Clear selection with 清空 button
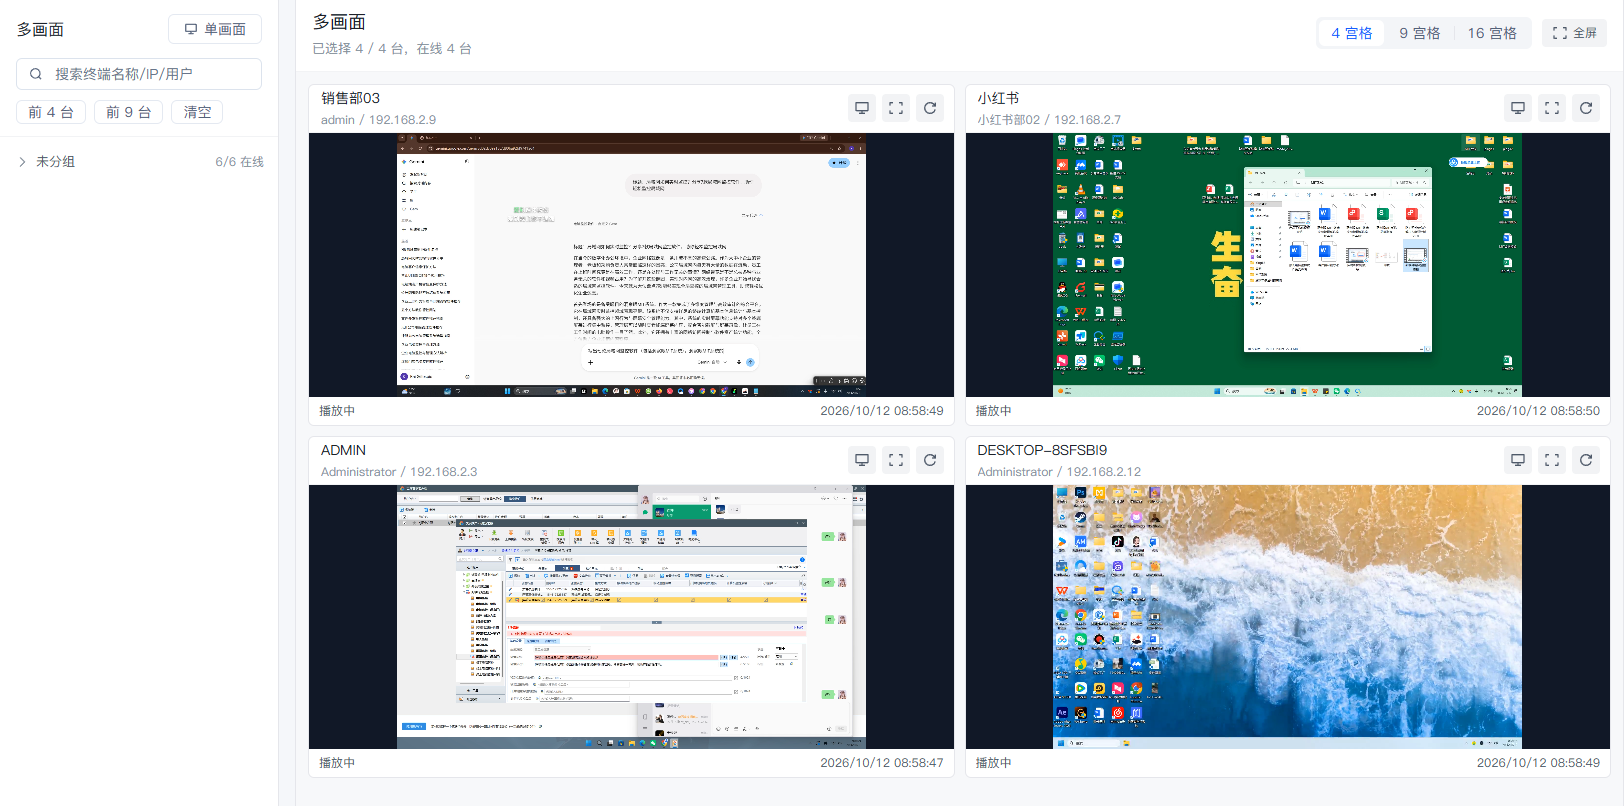This screenshot has width=1624, height=806. 198,112
